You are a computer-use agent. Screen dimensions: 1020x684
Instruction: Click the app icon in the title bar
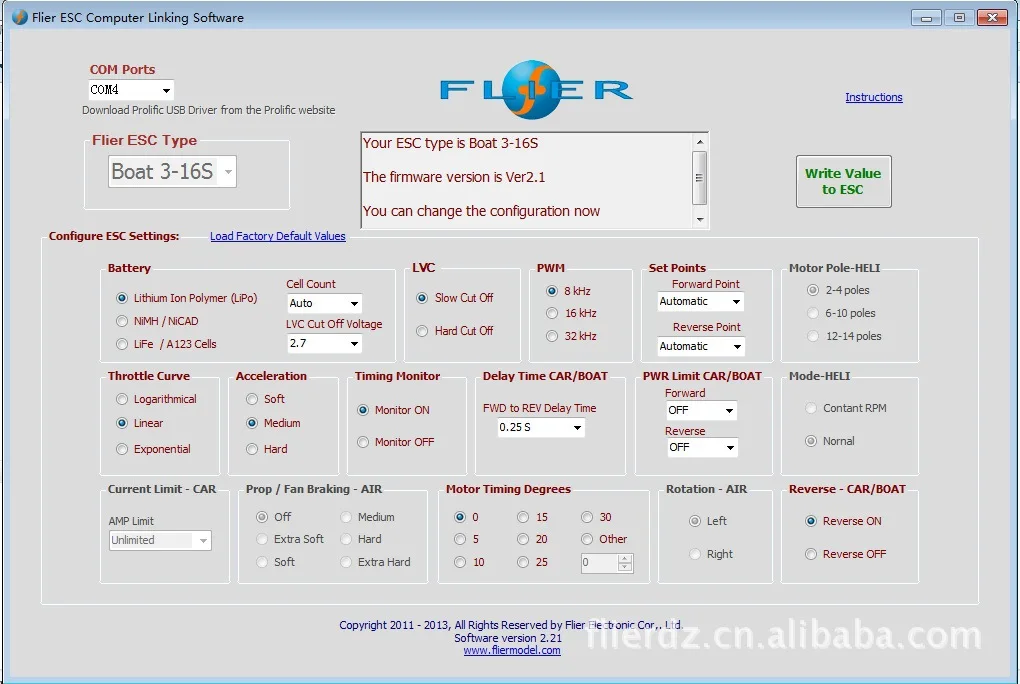coord(20,18)
